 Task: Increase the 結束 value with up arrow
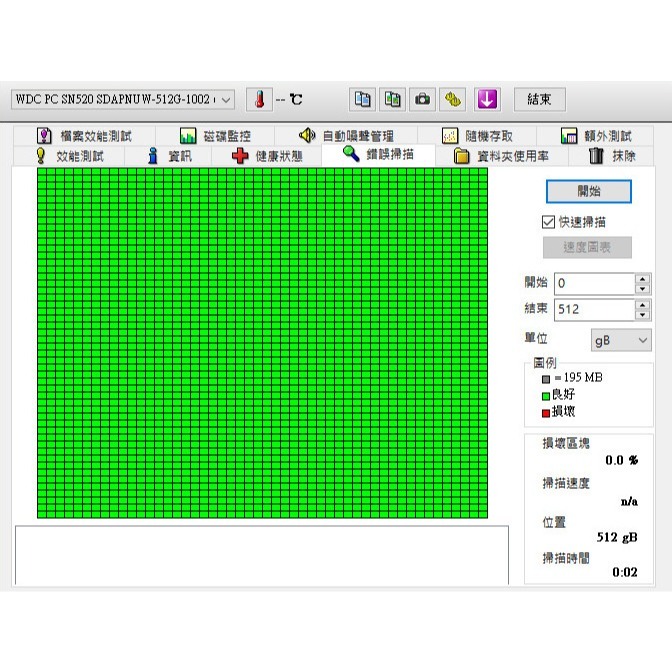coord(642,305)
